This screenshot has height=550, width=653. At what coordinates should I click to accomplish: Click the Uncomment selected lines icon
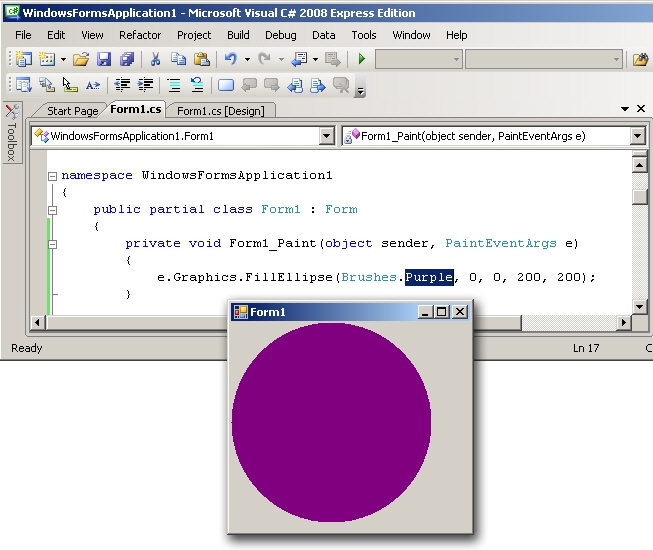click(197, 85)
